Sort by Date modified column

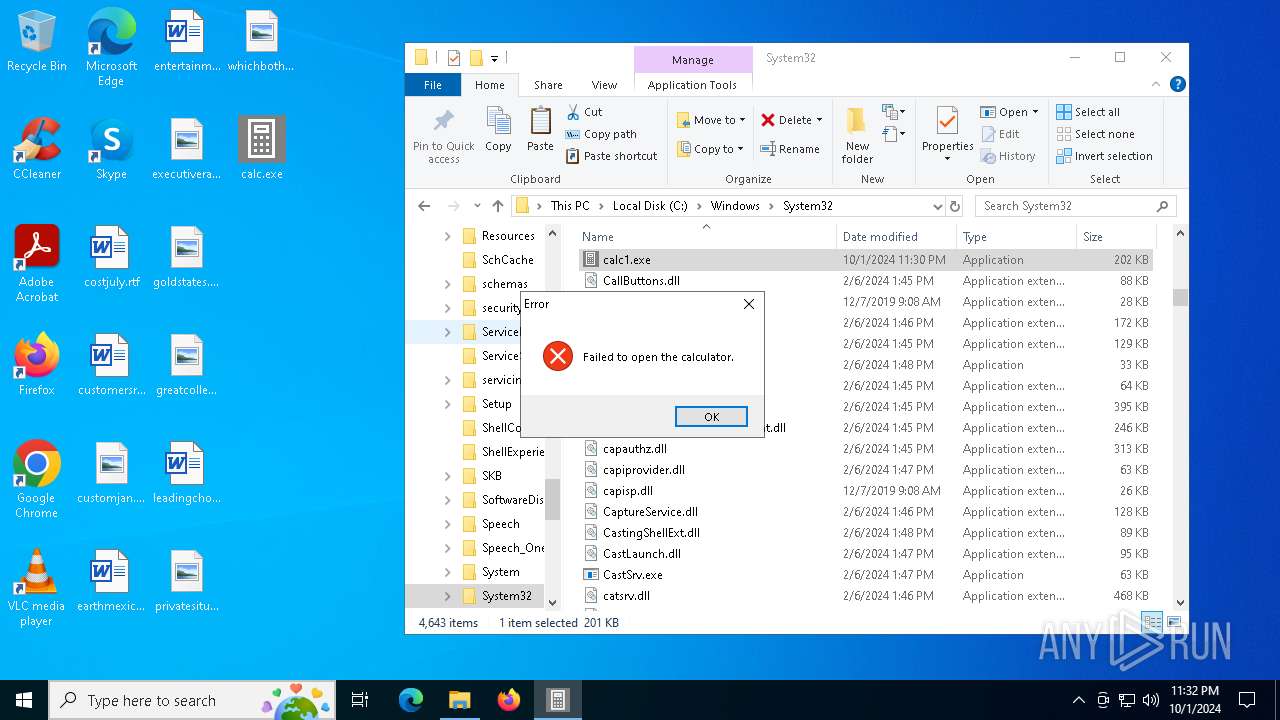896,237
